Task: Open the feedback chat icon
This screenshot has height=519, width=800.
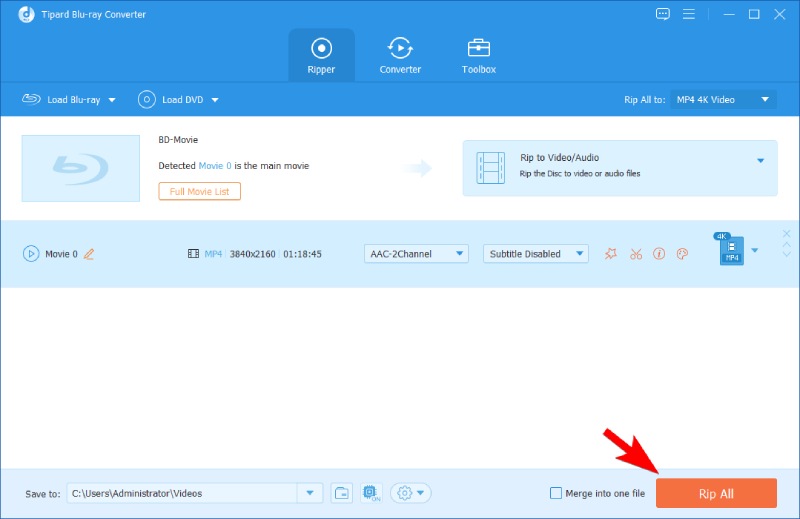Action: (x=663, y=14)
